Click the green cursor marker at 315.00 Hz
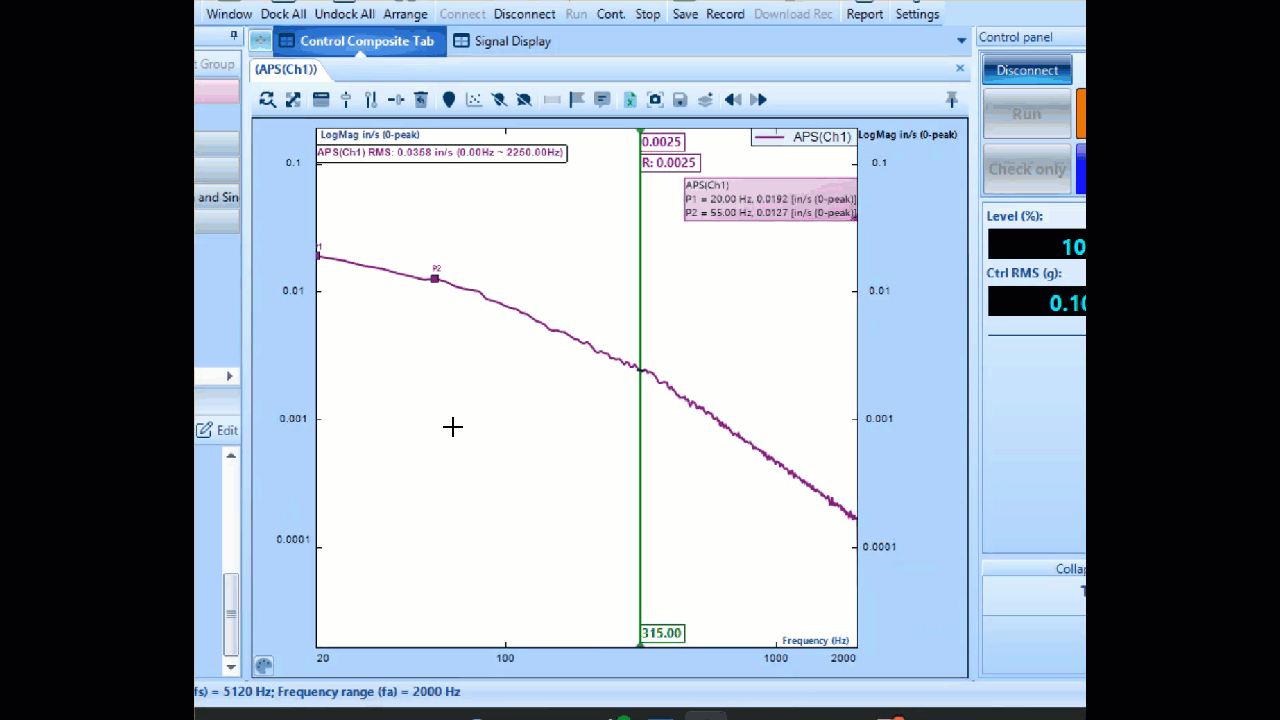This screenshot has height=720, width=1280. click(x=662, y=633)
